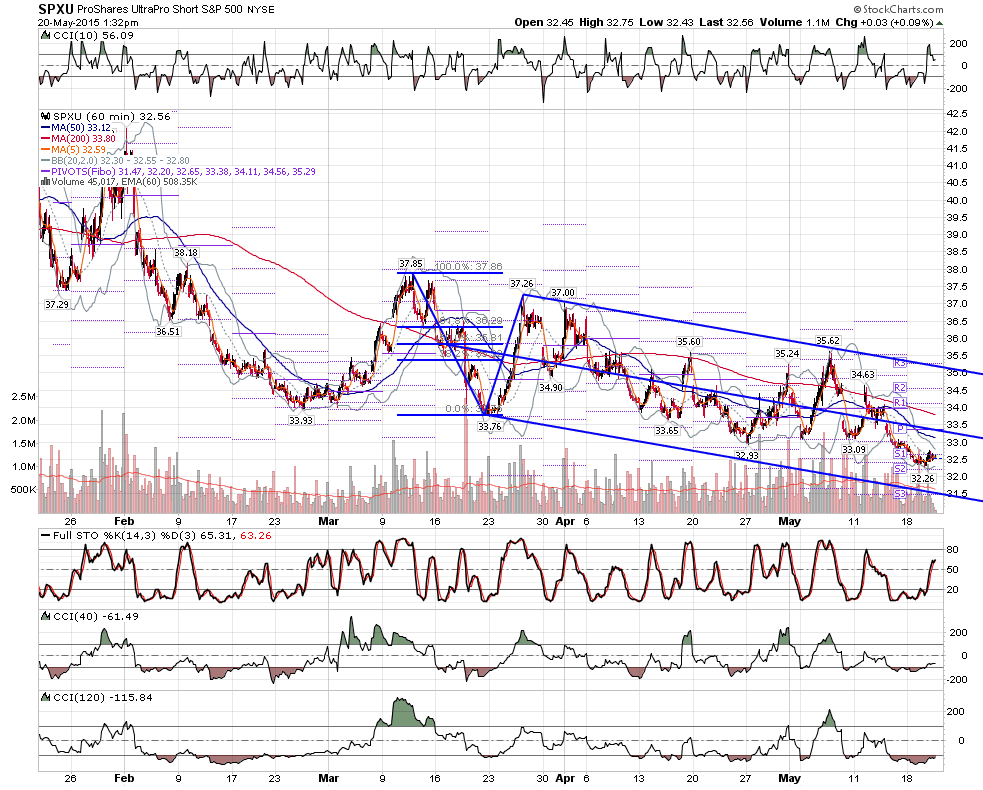Click the 35.62 price annotation in May

click(828, 340)
